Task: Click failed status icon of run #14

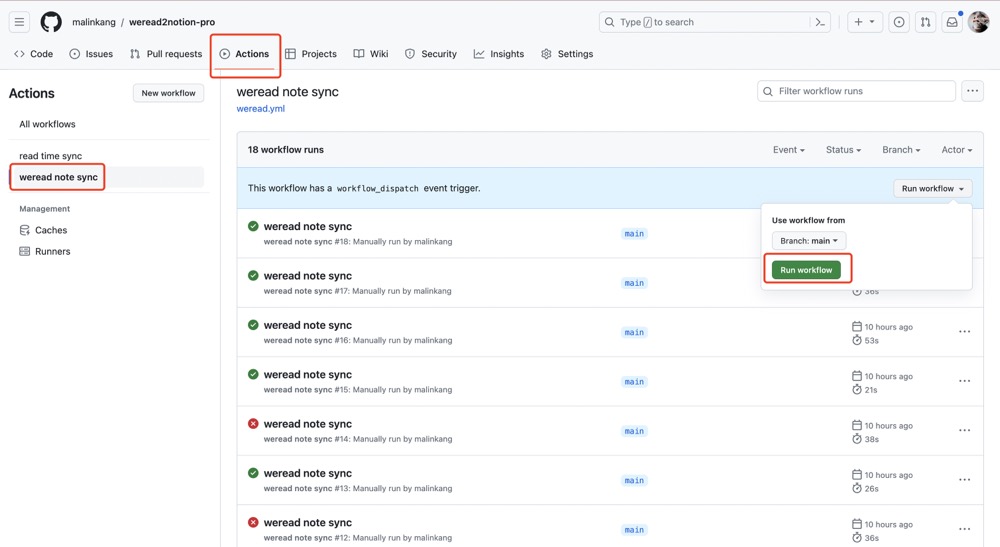Action: click(x=253, y=423)
